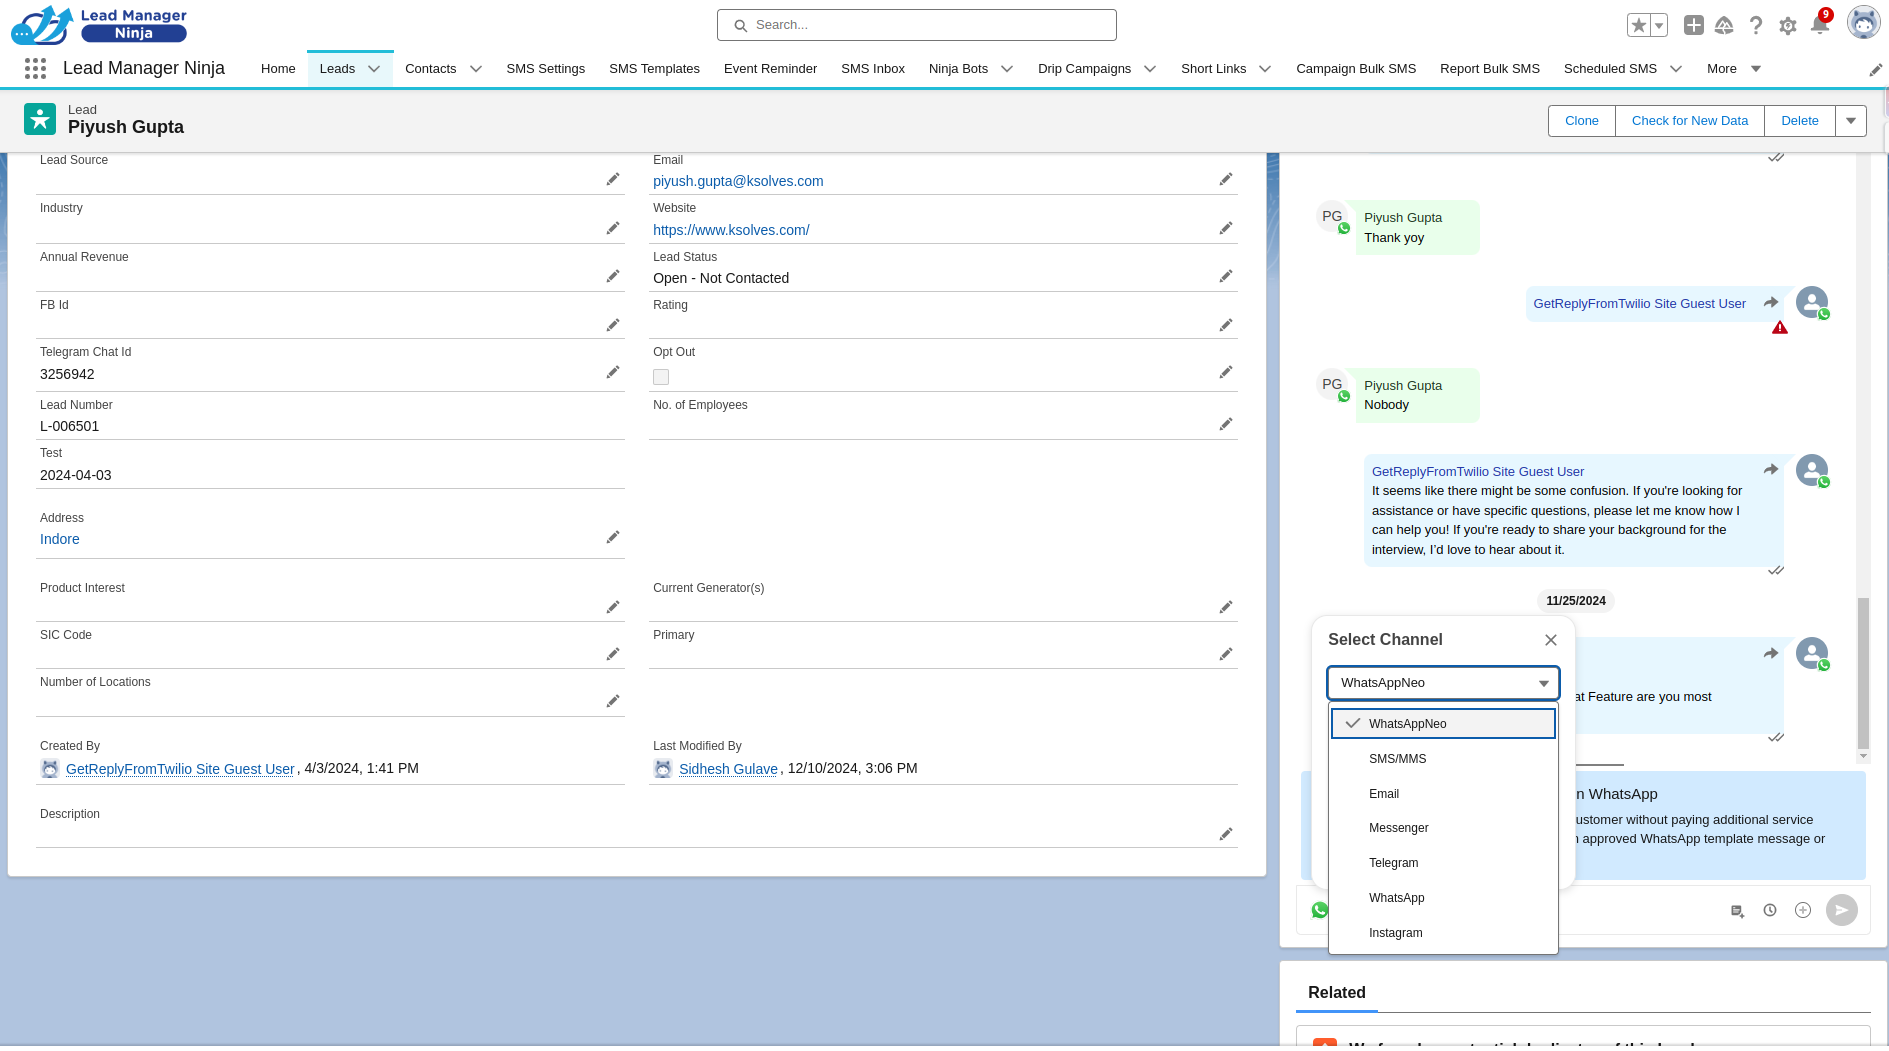Edit the Email field pencil
This screenshot has height=1051, width=1889.
[x=1226, y=179]
